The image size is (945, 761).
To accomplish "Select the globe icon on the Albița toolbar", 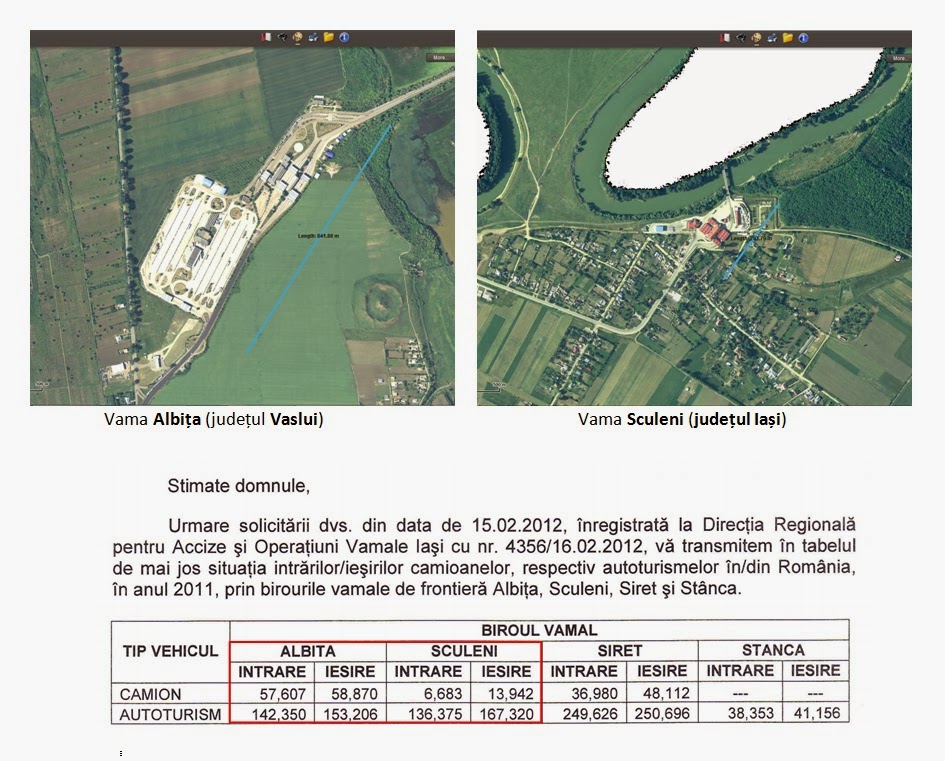I will tap(298, 37).
